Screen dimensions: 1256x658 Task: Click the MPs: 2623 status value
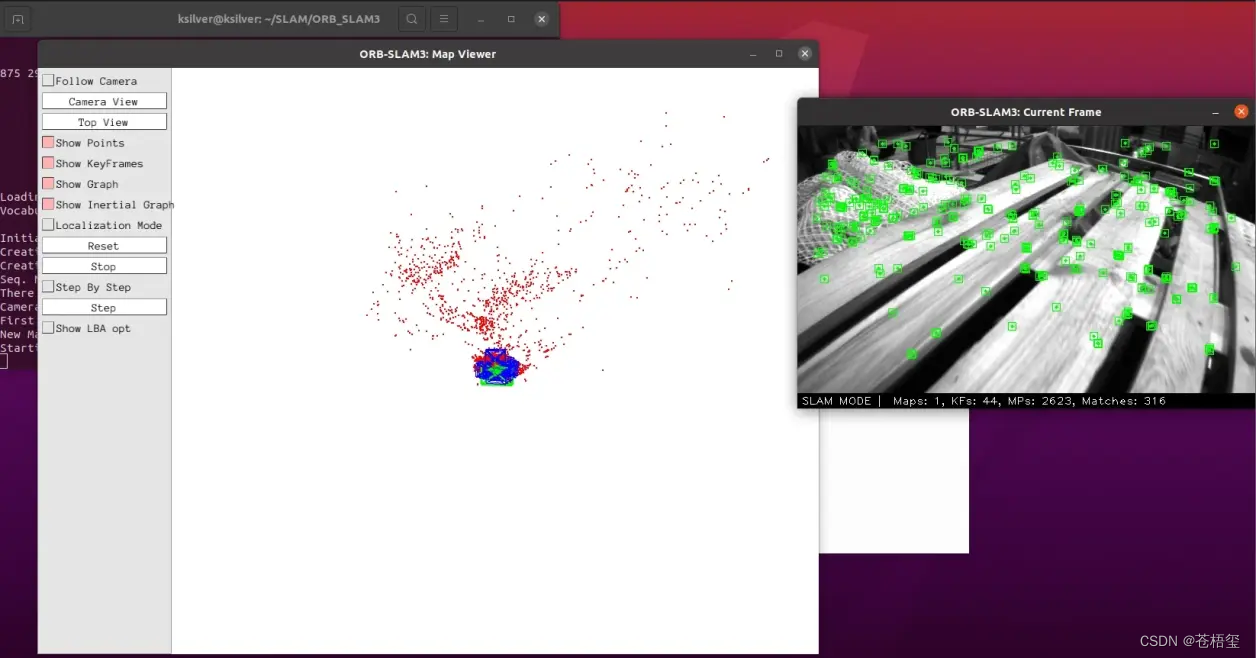[1041, 401]
